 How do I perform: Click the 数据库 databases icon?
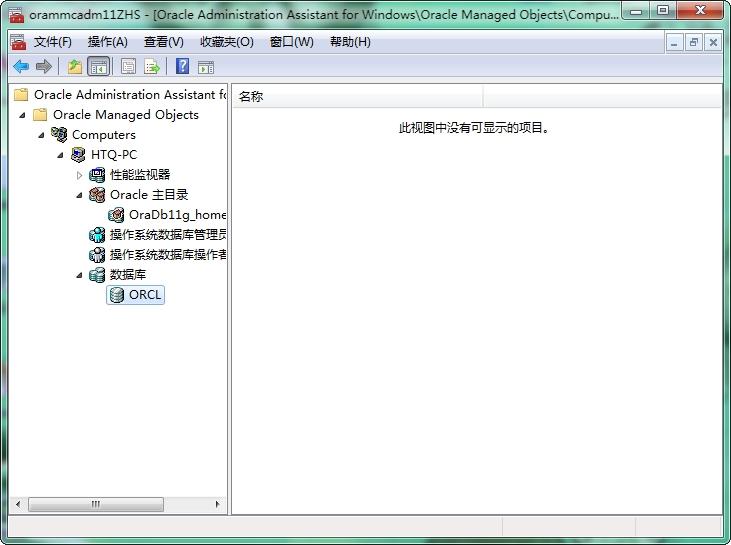point(97,275)
